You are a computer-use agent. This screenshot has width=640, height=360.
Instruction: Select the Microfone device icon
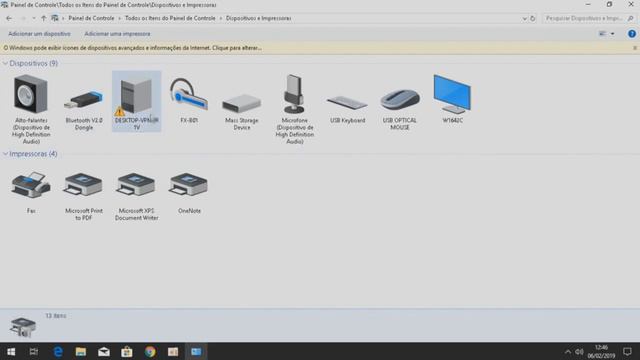click(x=294, y=94)
